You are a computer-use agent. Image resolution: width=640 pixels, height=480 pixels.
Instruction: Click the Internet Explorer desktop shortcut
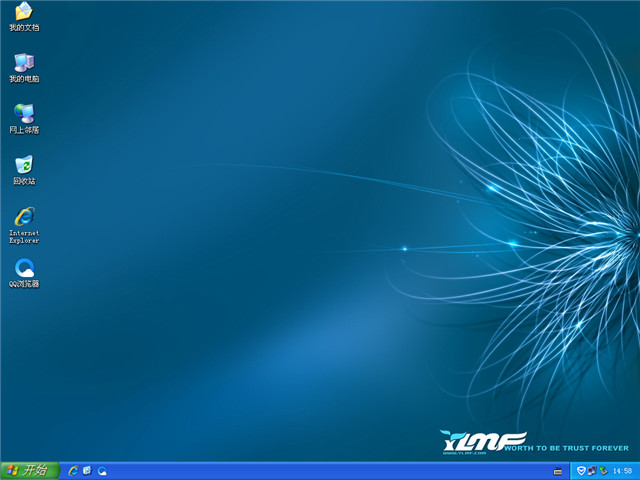24,216
